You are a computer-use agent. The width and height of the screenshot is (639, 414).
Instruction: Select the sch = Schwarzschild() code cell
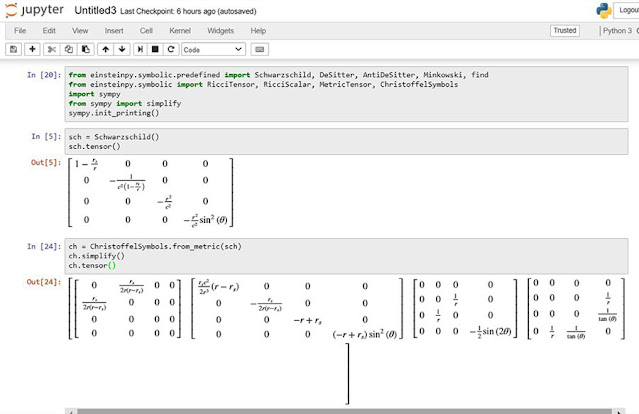coord(346,141)
